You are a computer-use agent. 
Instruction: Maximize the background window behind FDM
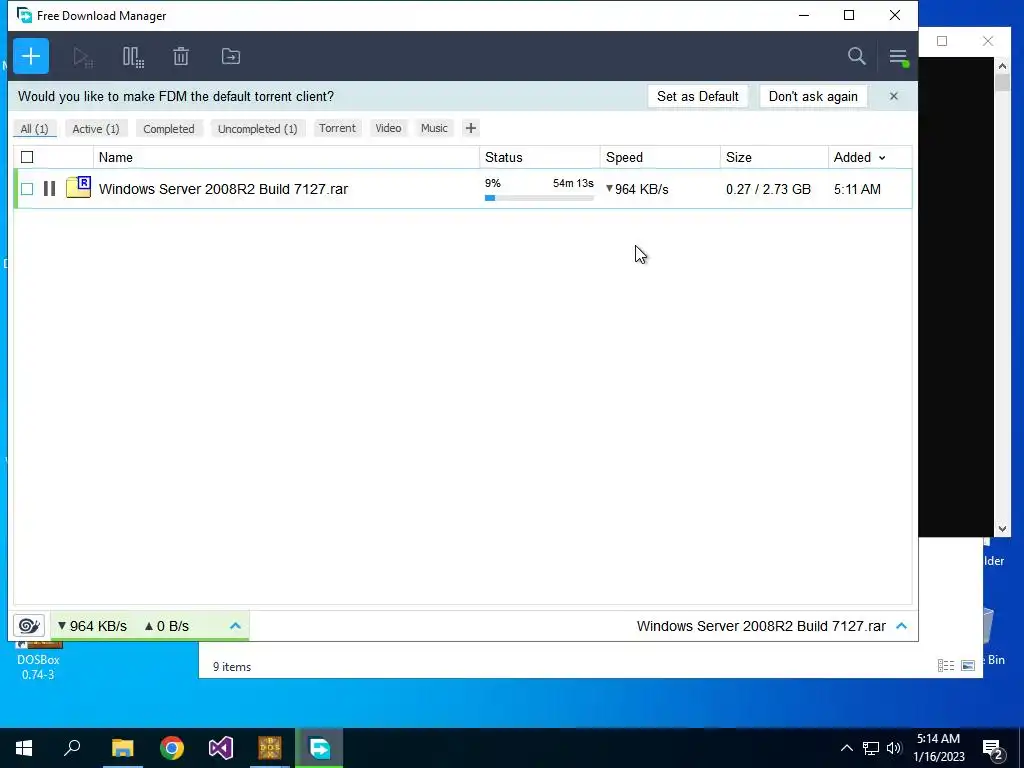tap(942, 41)
